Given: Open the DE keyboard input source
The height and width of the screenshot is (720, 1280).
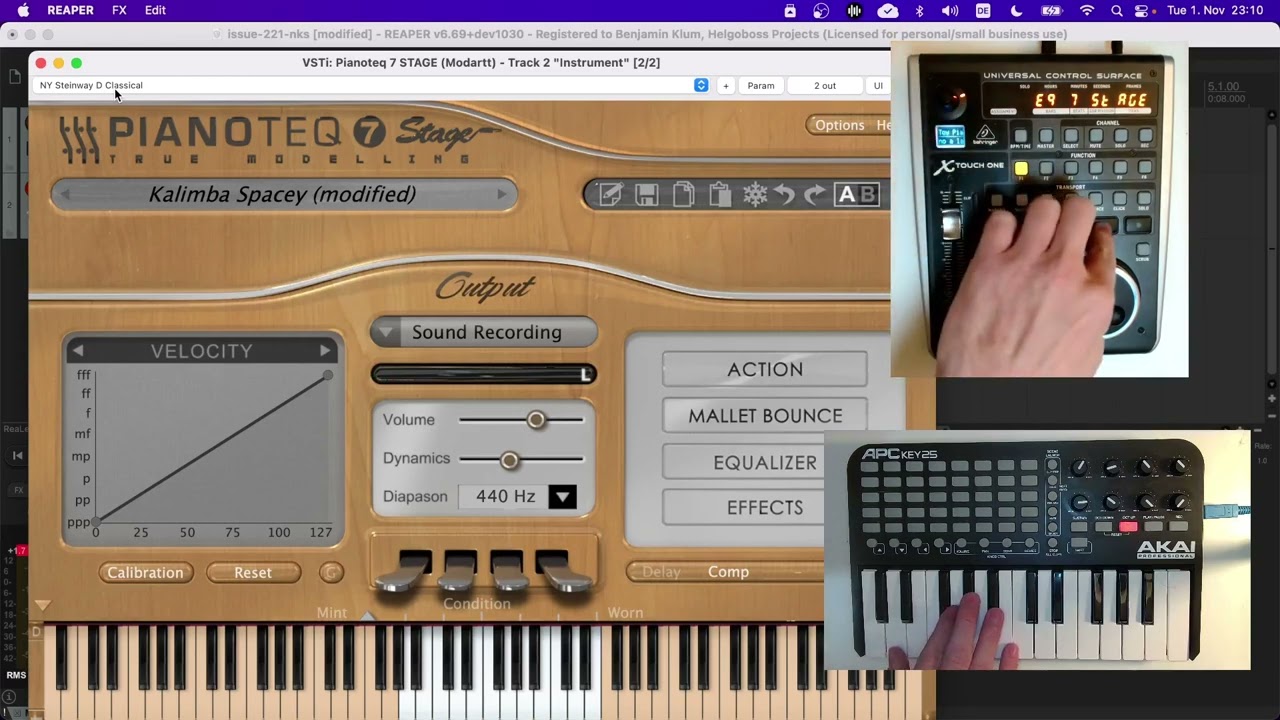Looking at the screenshot, I should point(983,11).
